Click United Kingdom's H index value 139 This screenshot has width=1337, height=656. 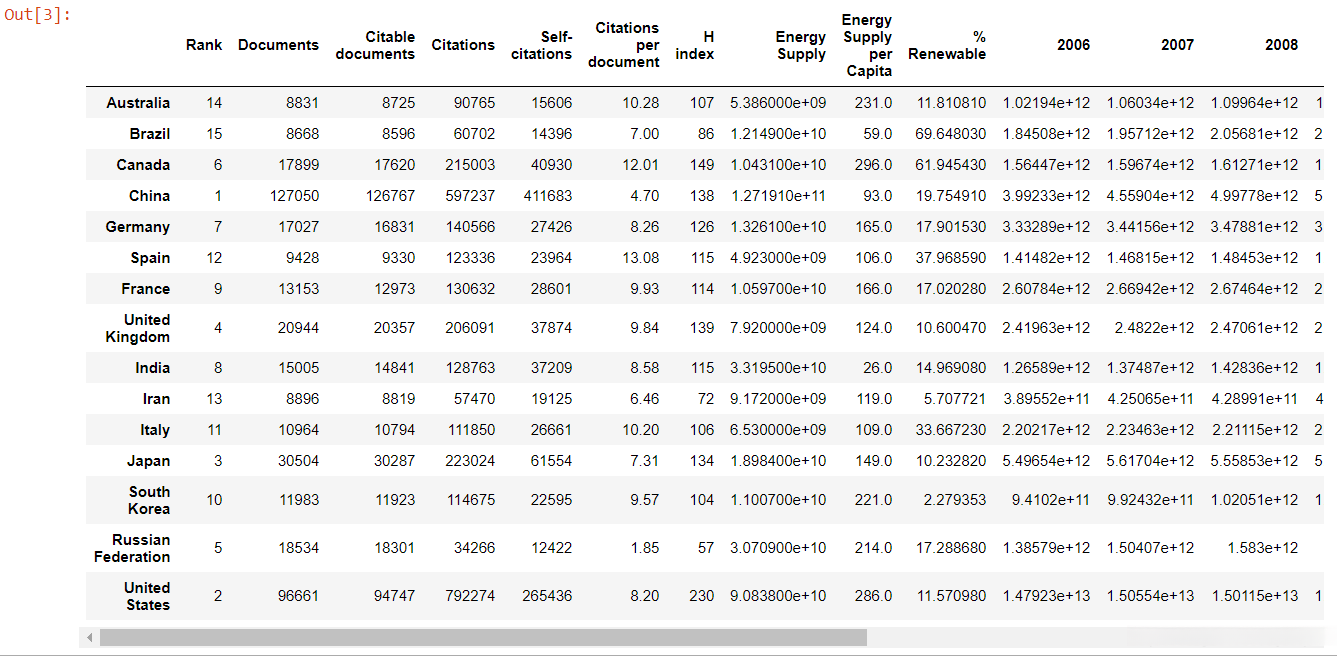point(702,328)
